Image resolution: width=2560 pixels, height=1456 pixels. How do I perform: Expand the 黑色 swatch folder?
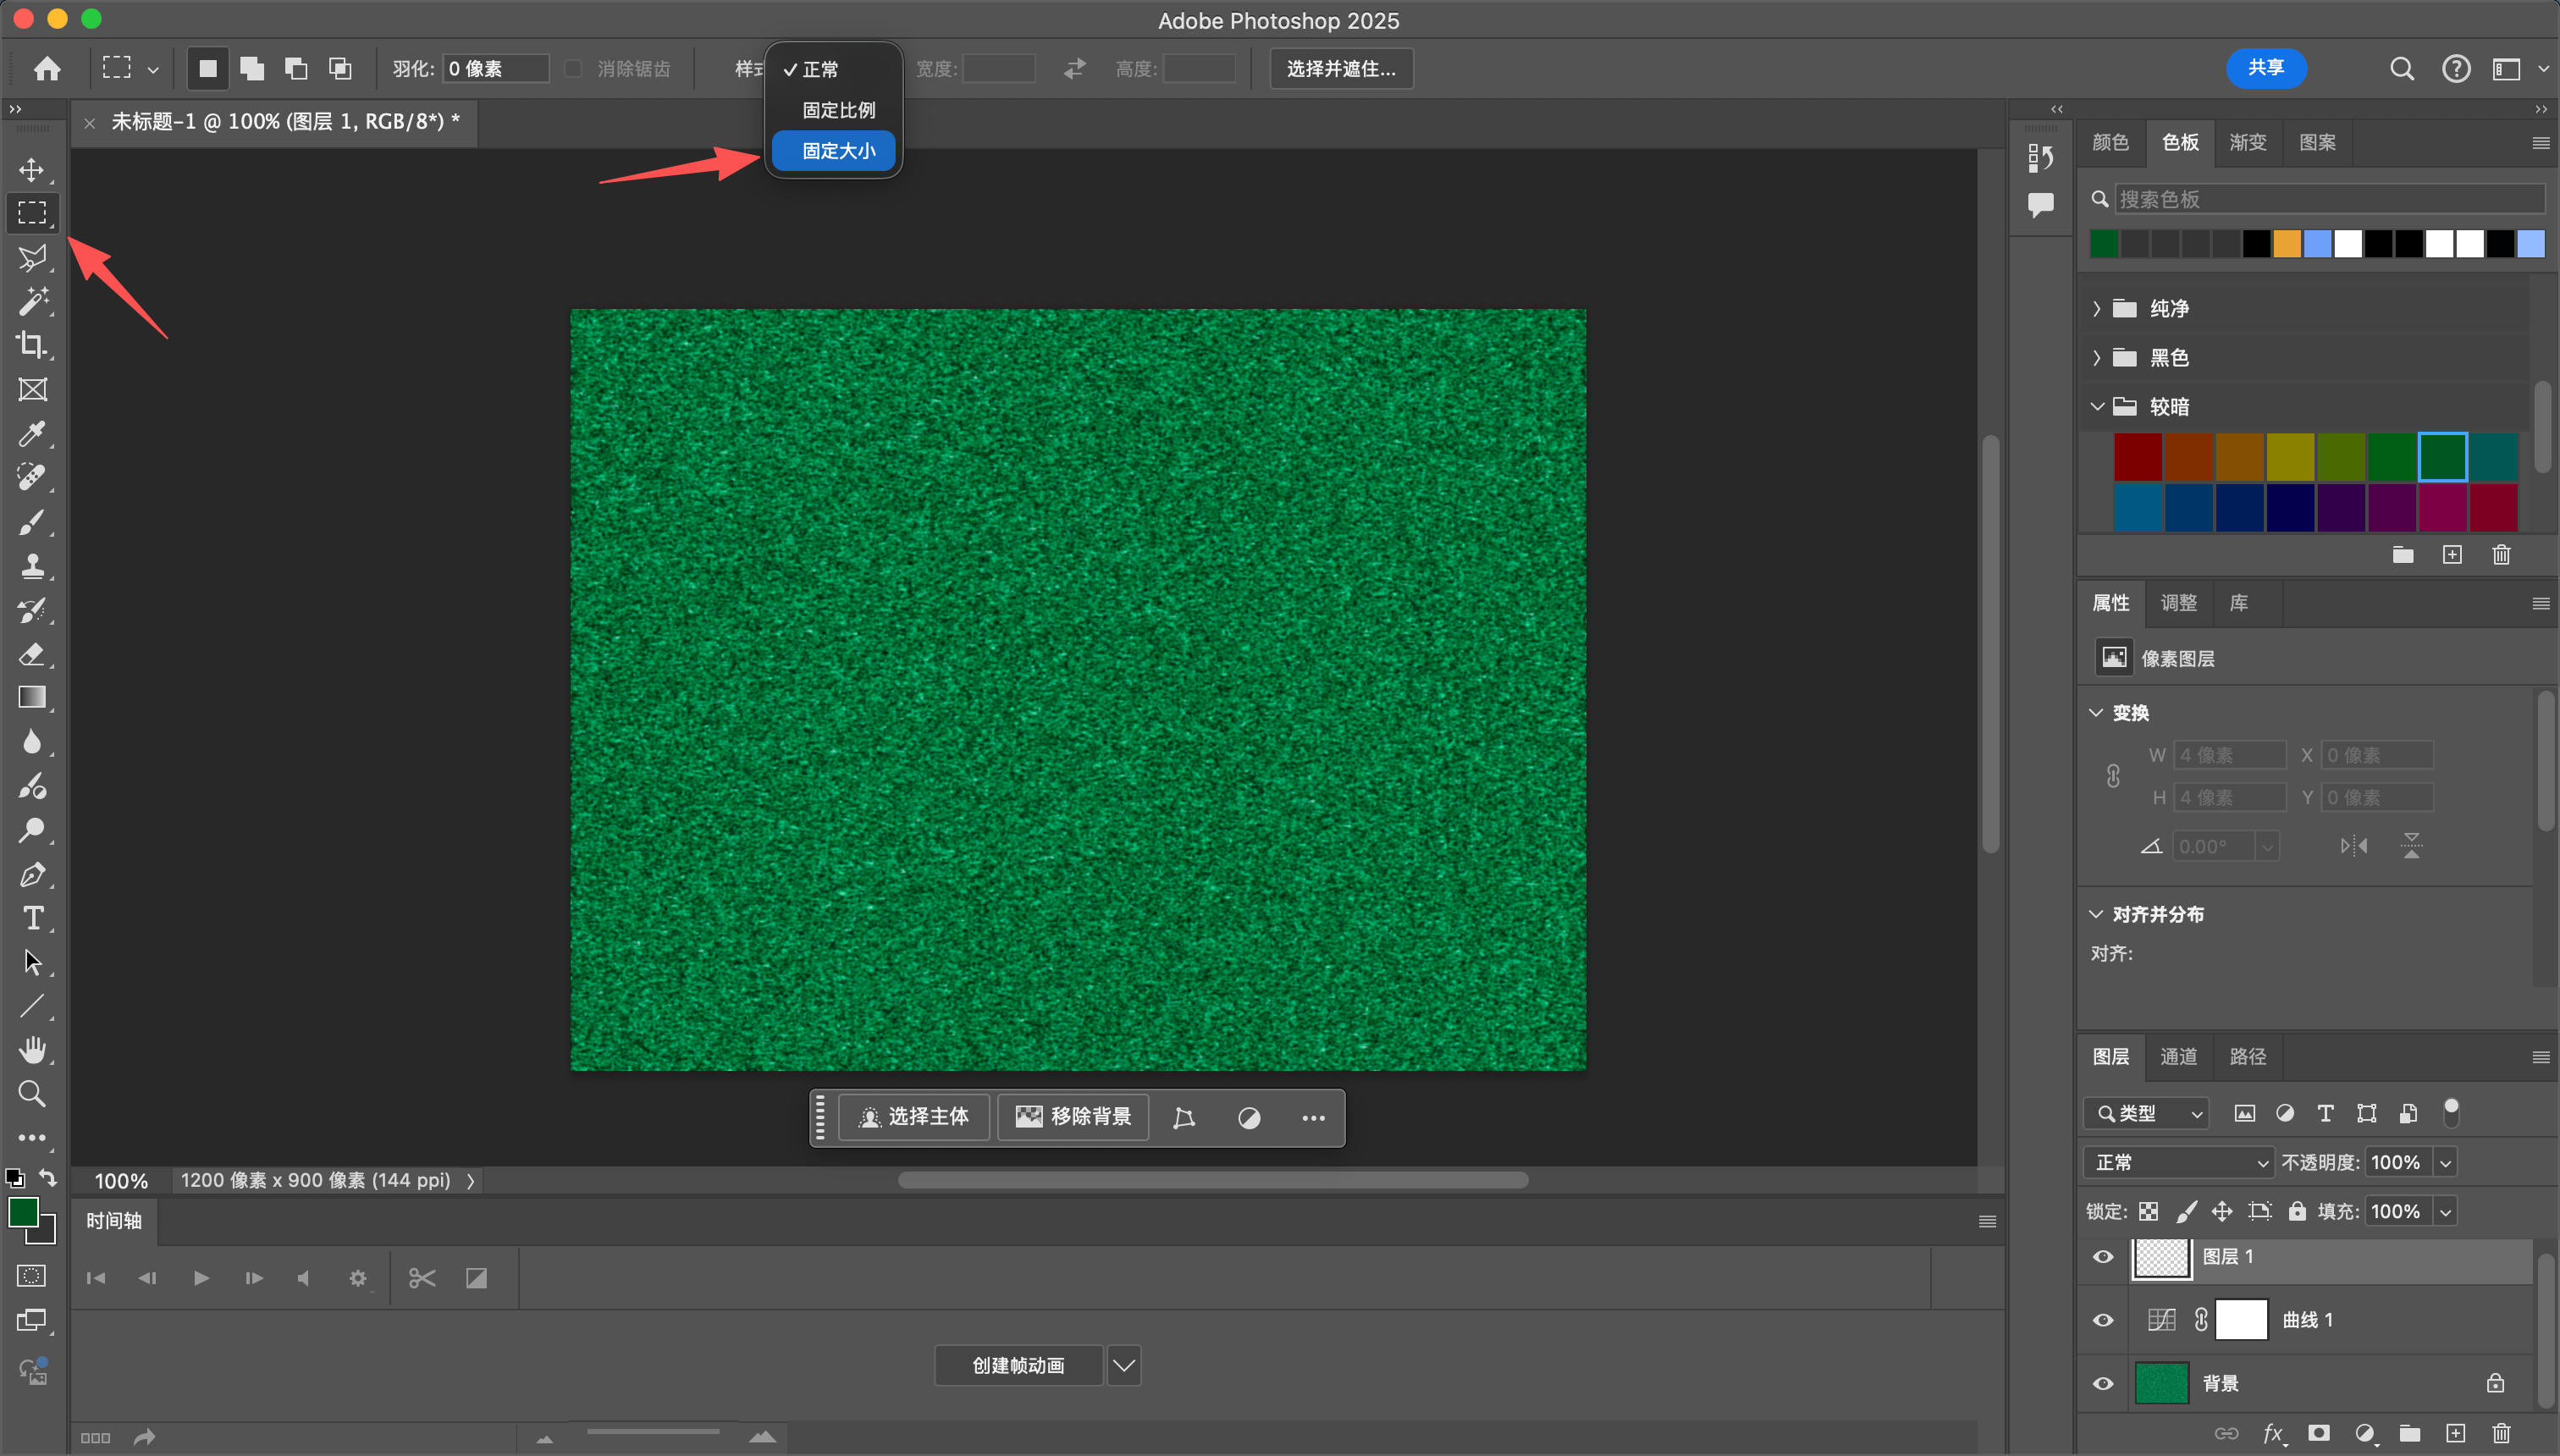click(2096, 358)
